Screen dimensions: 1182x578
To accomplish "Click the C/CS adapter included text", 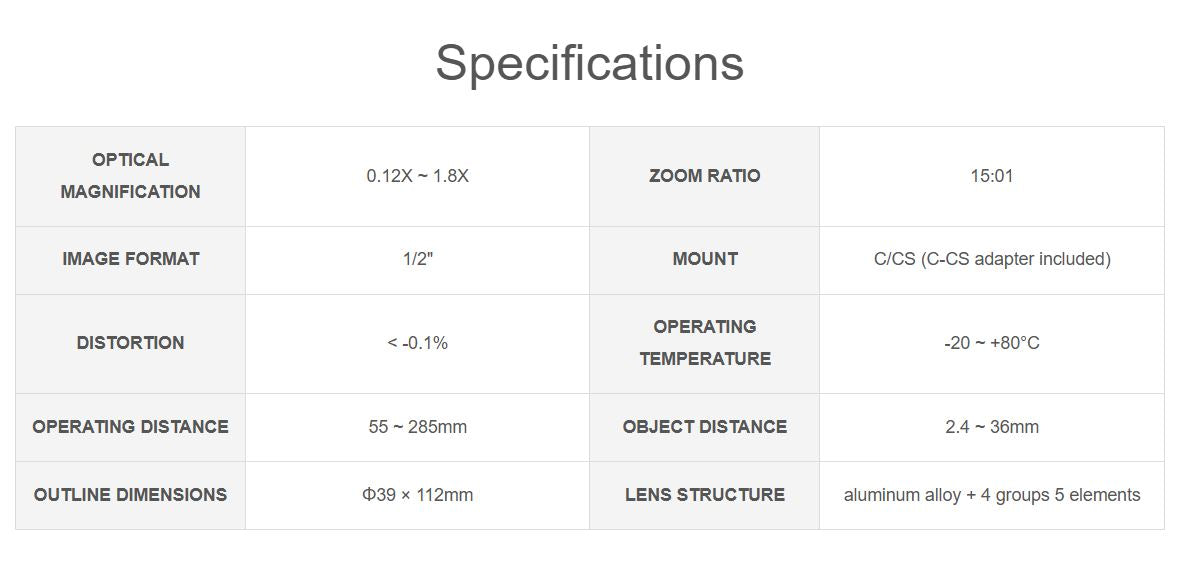I will [x=991, y=259].
